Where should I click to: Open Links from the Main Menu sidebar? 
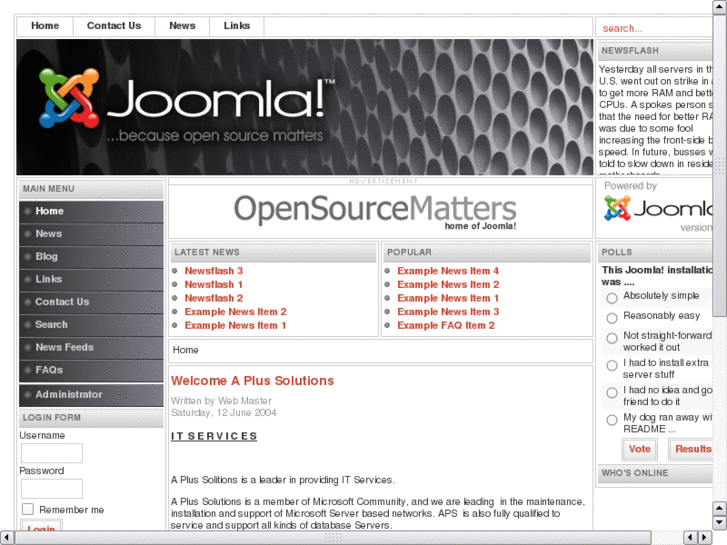pyautogui.click(x=91, y=279)
